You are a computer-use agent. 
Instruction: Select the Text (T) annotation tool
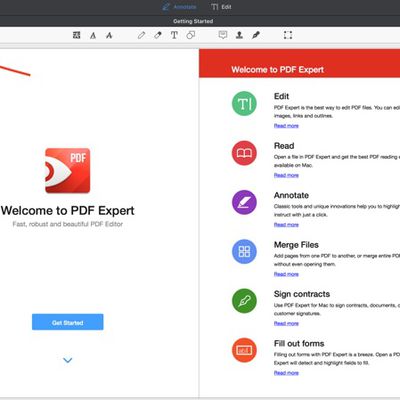[x=174, y=35]
